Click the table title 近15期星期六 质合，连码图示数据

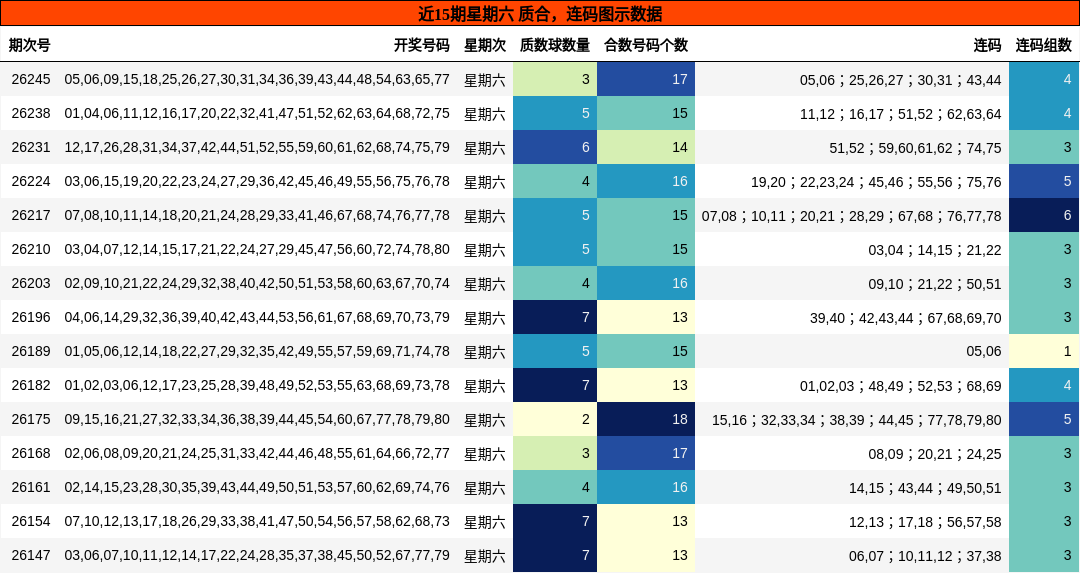[x=540, y=13]
